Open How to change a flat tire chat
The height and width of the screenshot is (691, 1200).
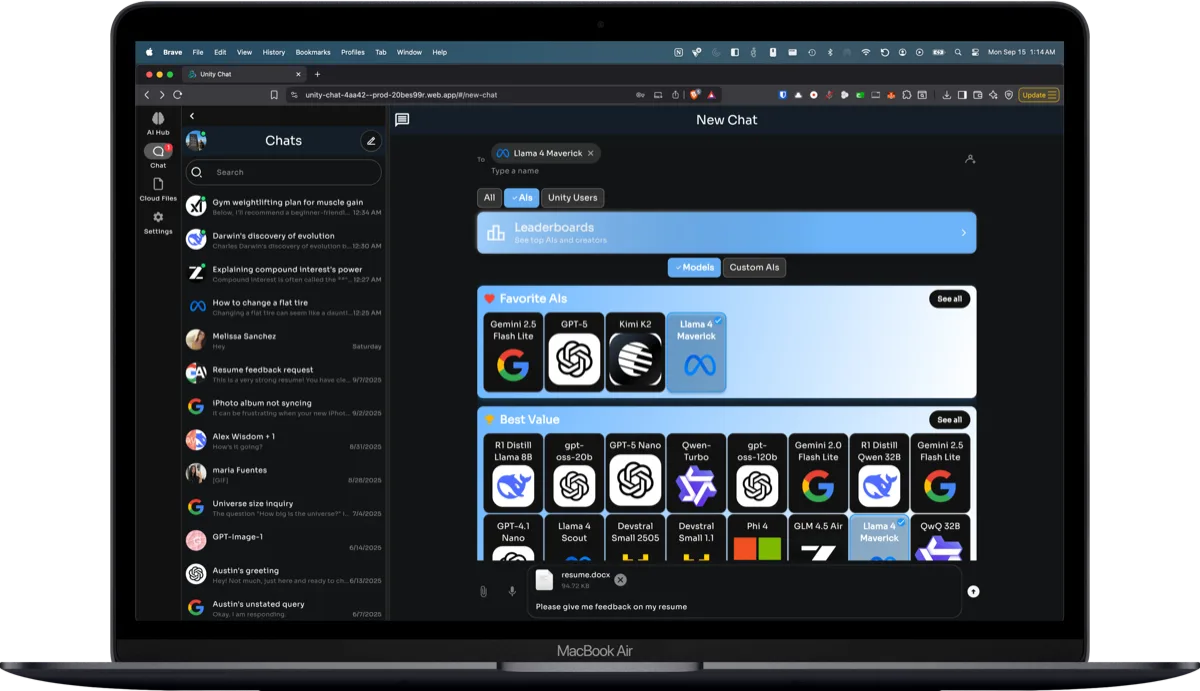coord(284,307)
